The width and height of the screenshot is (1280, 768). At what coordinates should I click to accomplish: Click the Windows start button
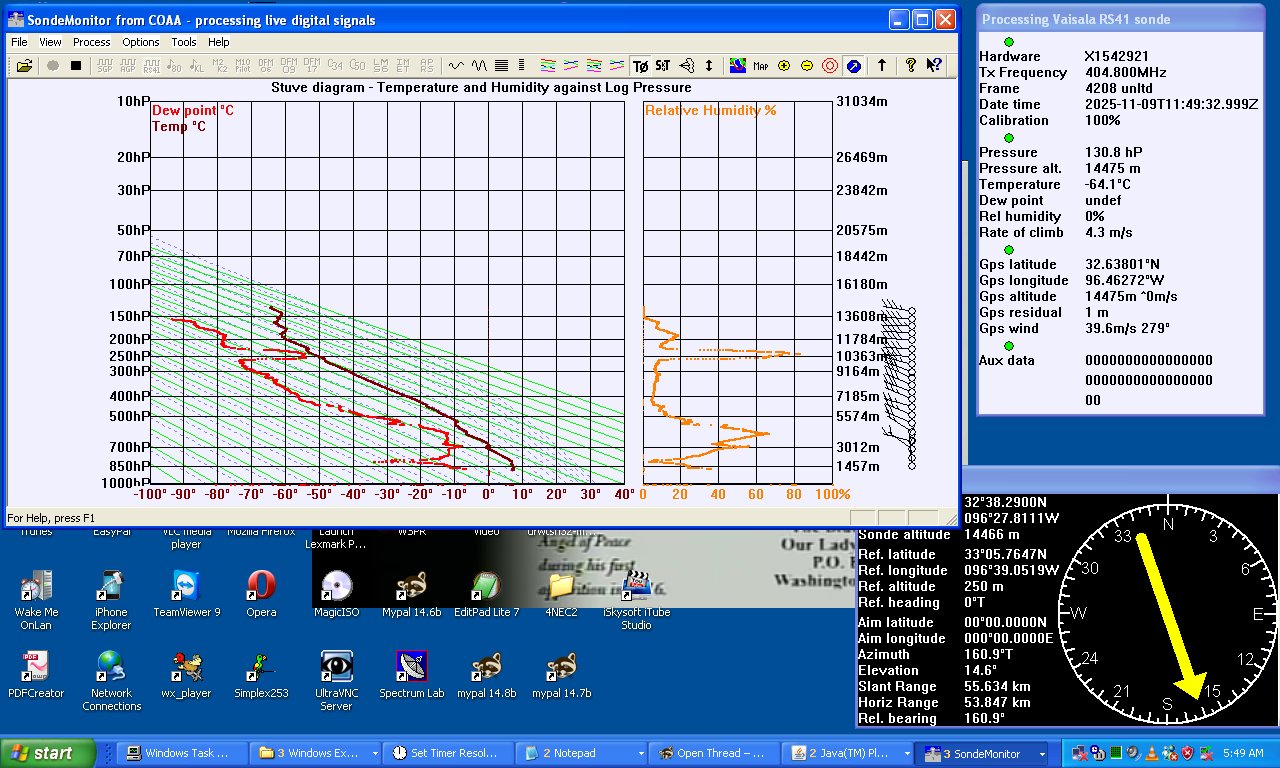click(48, 753)
